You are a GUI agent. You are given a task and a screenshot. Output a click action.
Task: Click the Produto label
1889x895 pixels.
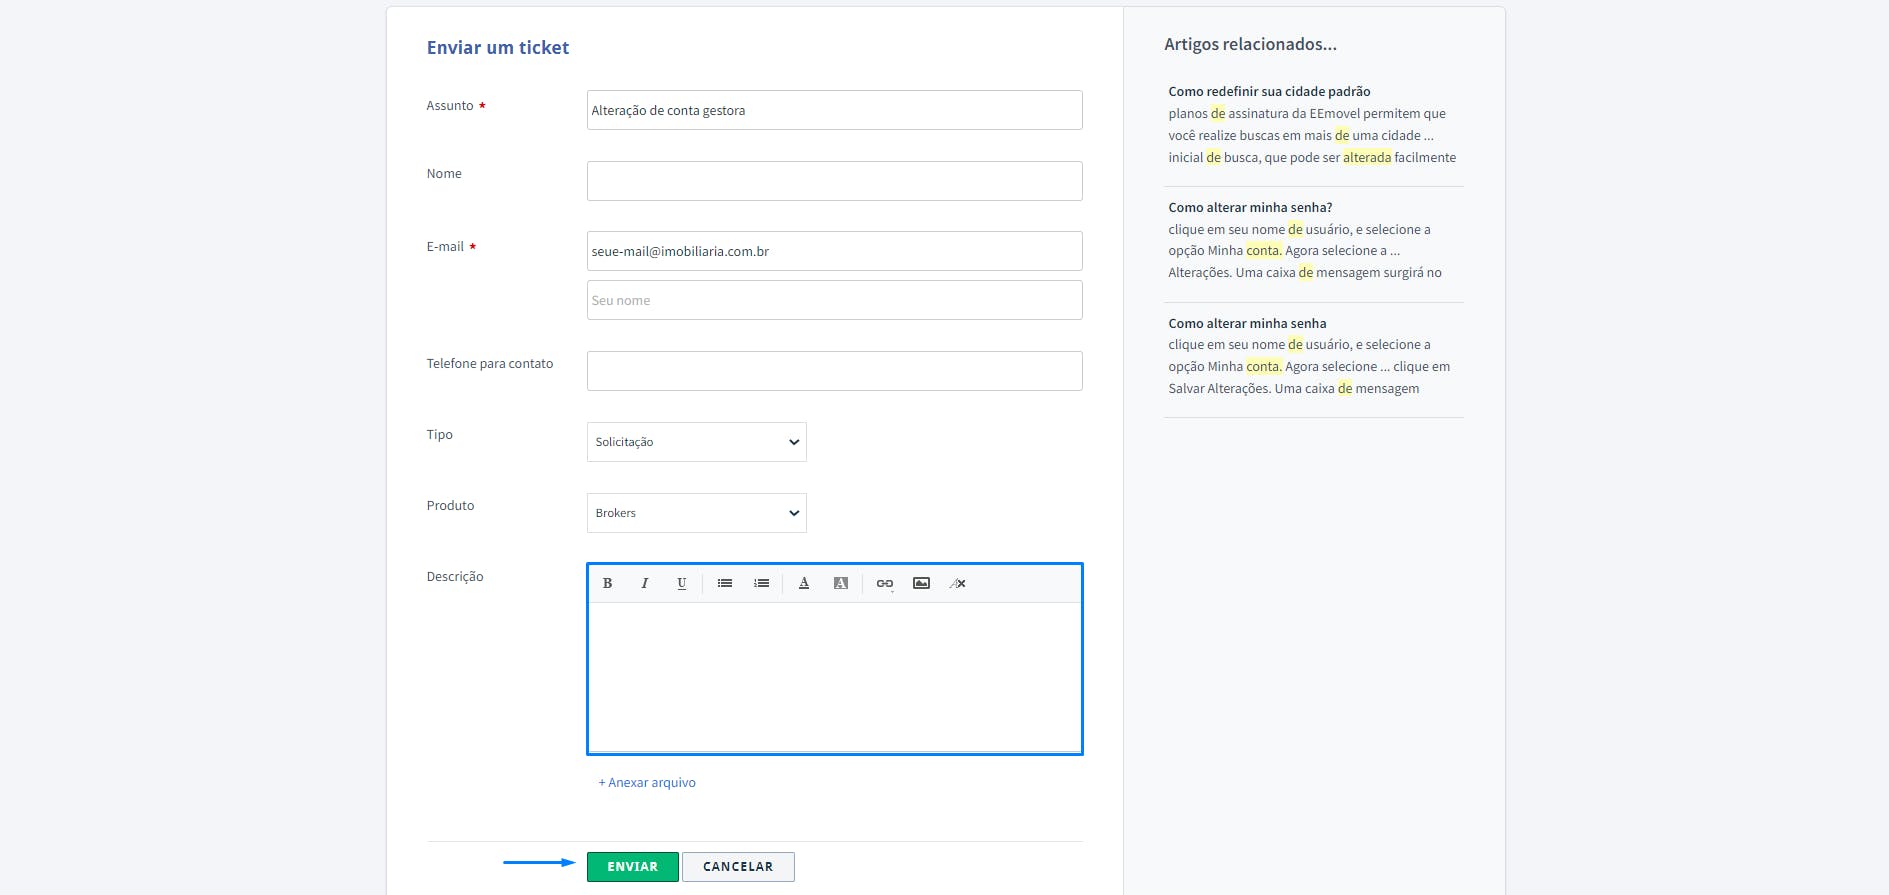[x=450, y=506]
